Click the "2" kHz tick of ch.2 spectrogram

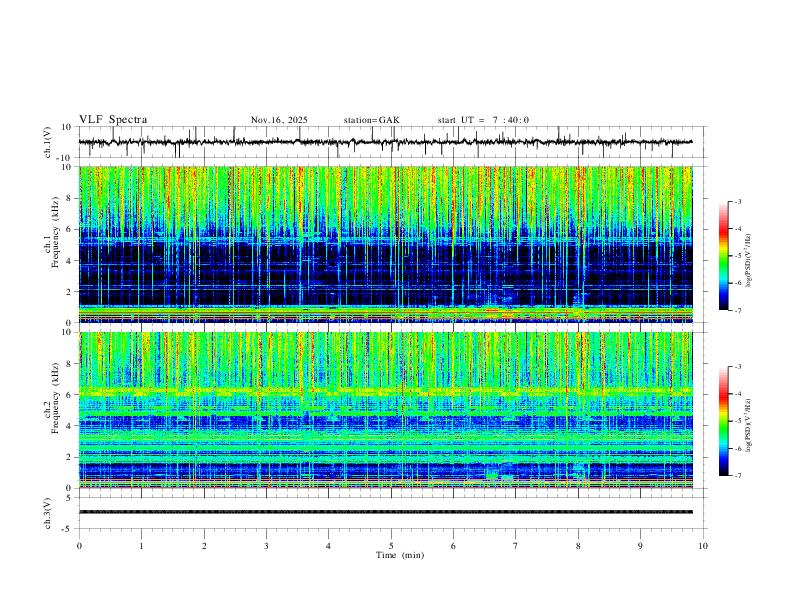click(70, 457)
